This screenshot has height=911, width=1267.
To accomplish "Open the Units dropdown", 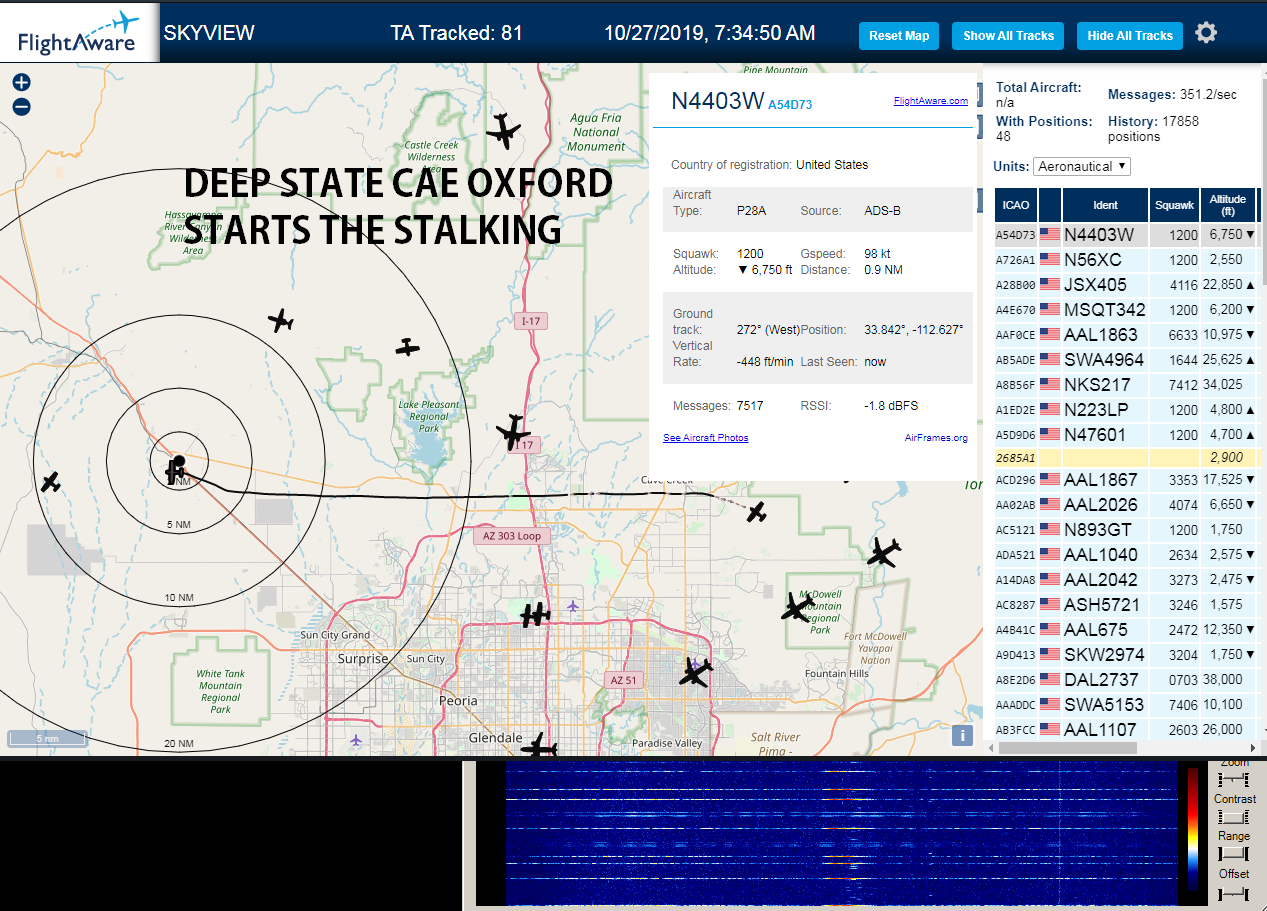I will 1082,166.
